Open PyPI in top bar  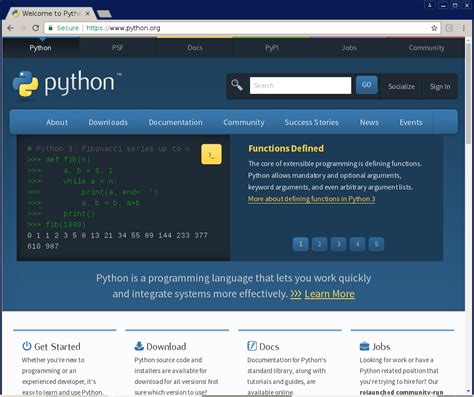point(272,48)
